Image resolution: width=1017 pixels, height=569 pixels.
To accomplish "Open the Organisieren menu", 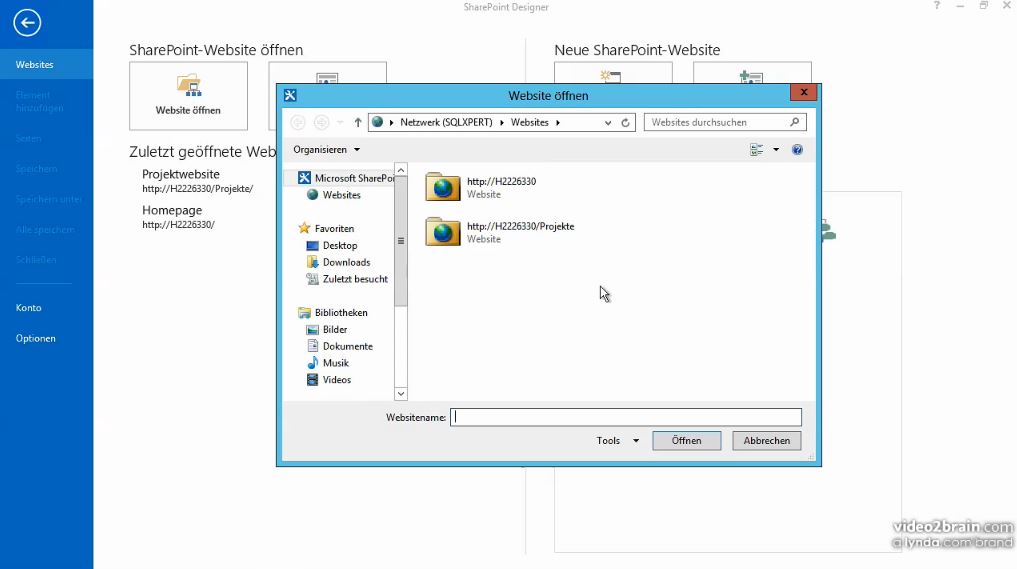I will tap(326, 149).
